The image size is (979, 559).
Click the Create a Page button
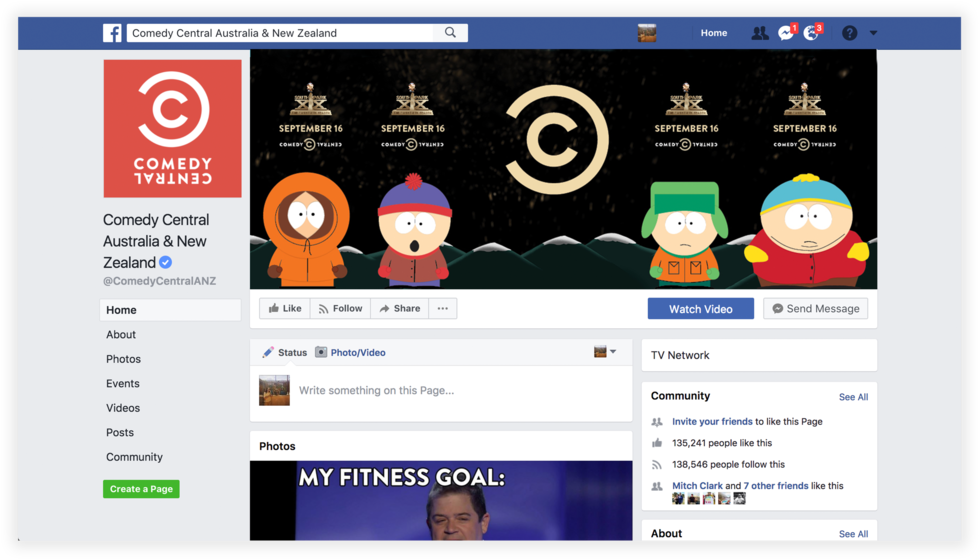point(141,489)
